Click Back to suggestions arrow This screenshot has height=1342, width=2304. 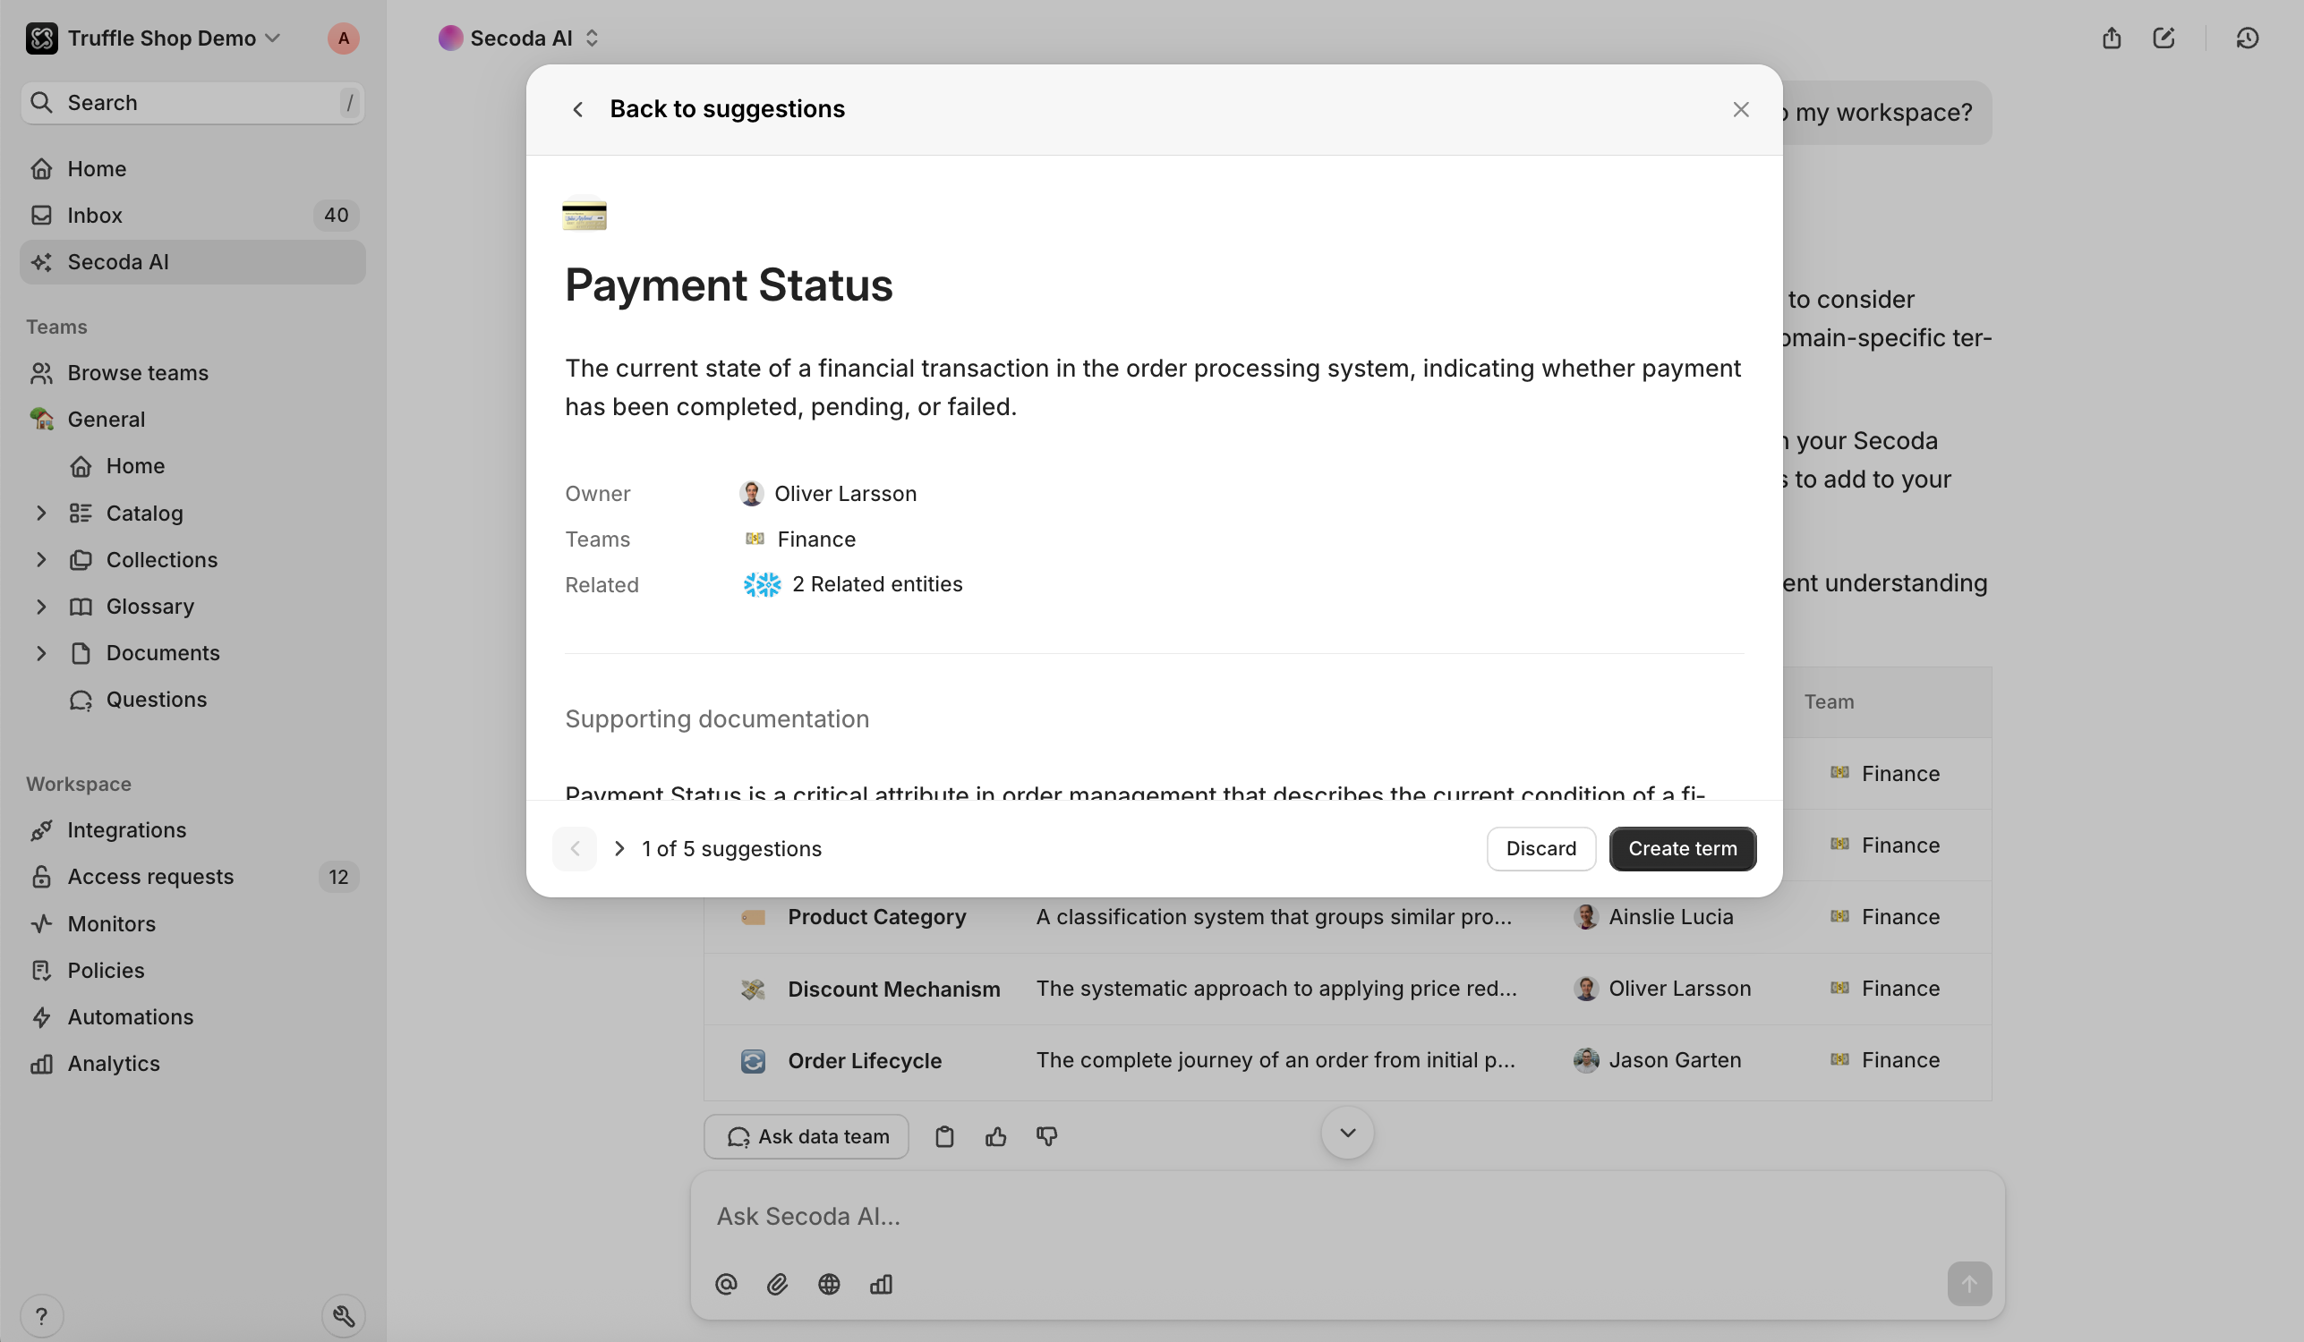[x=578, y=109]
